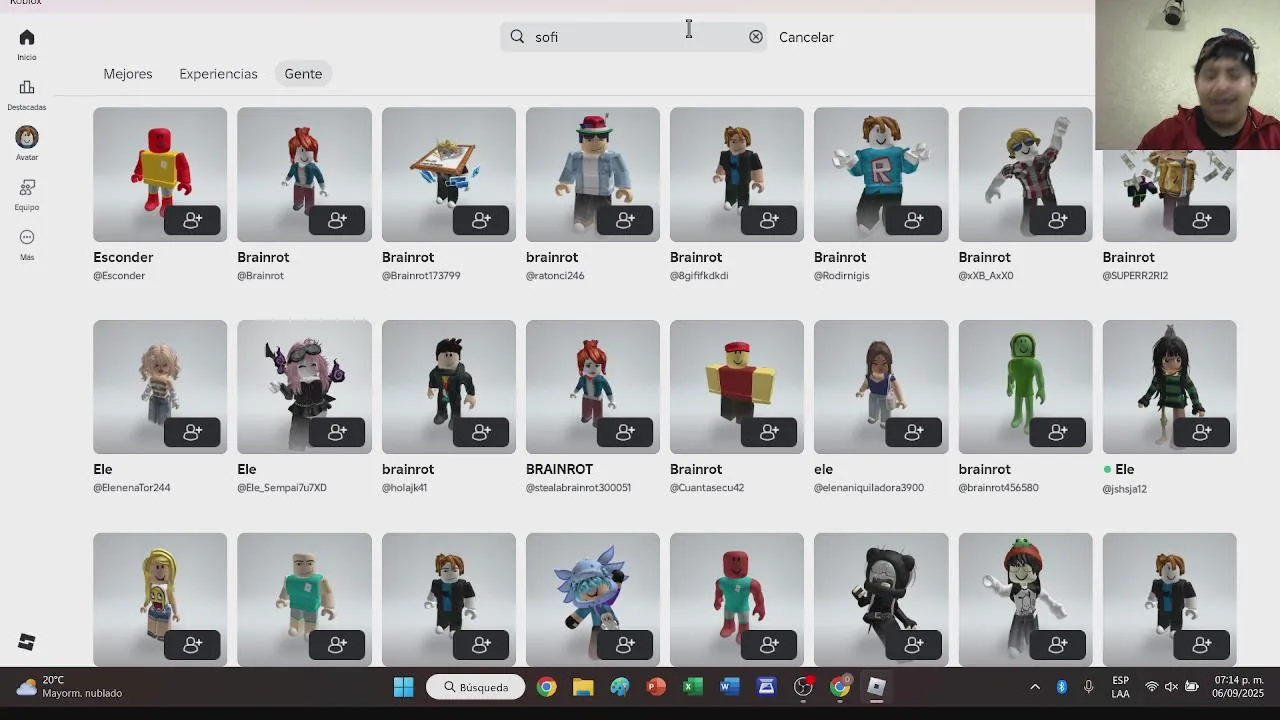The height and width of the screenshot is (720, 1280).
Task: Add @8gififkdkdi as a friend
Action: (x=769, y=220)
